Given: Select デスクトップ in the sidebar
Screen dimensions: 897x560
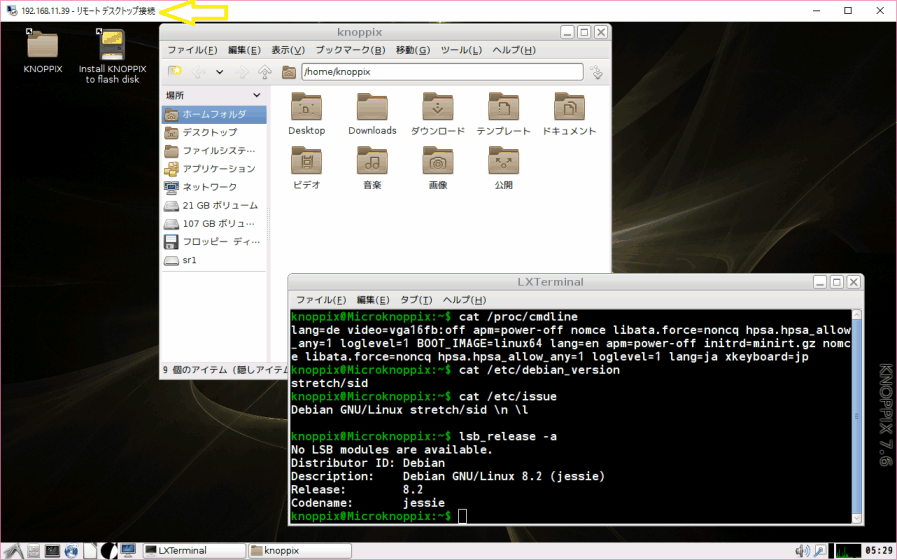Looking at the screenshot, I should point(214,133).
